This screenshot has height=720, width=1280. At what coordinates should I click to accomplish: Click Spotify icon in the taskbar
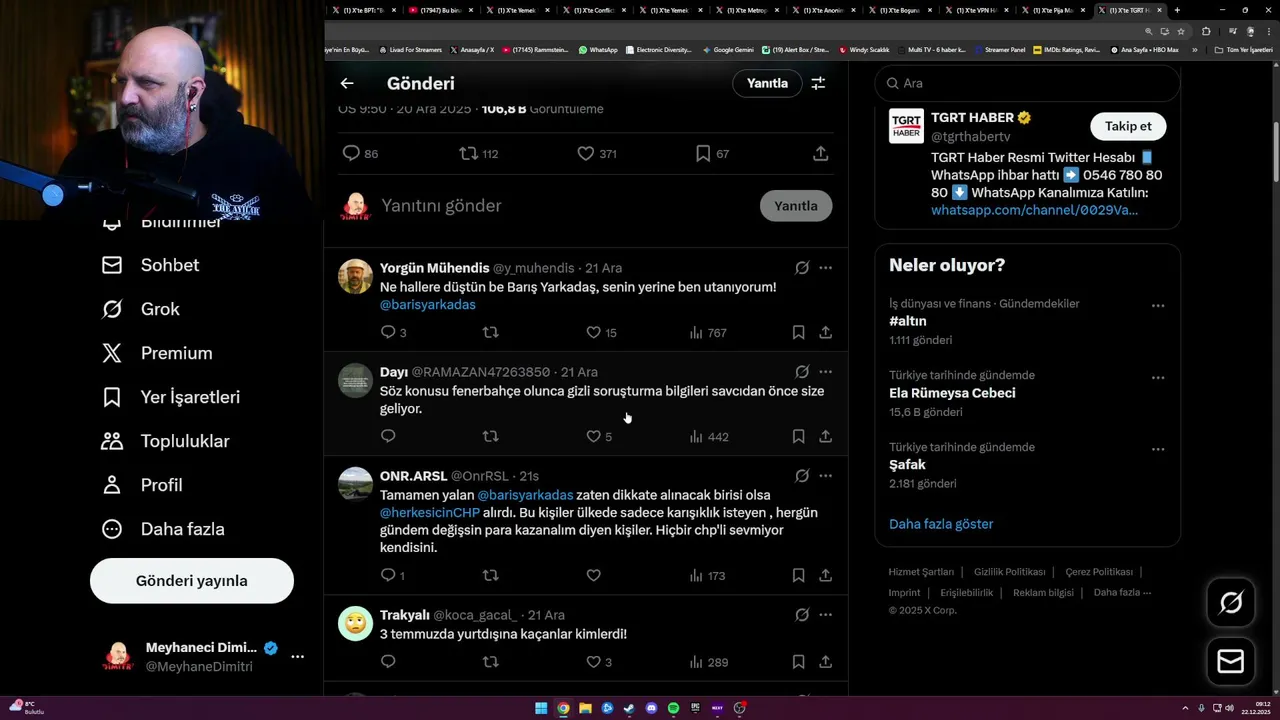[673, 708]
